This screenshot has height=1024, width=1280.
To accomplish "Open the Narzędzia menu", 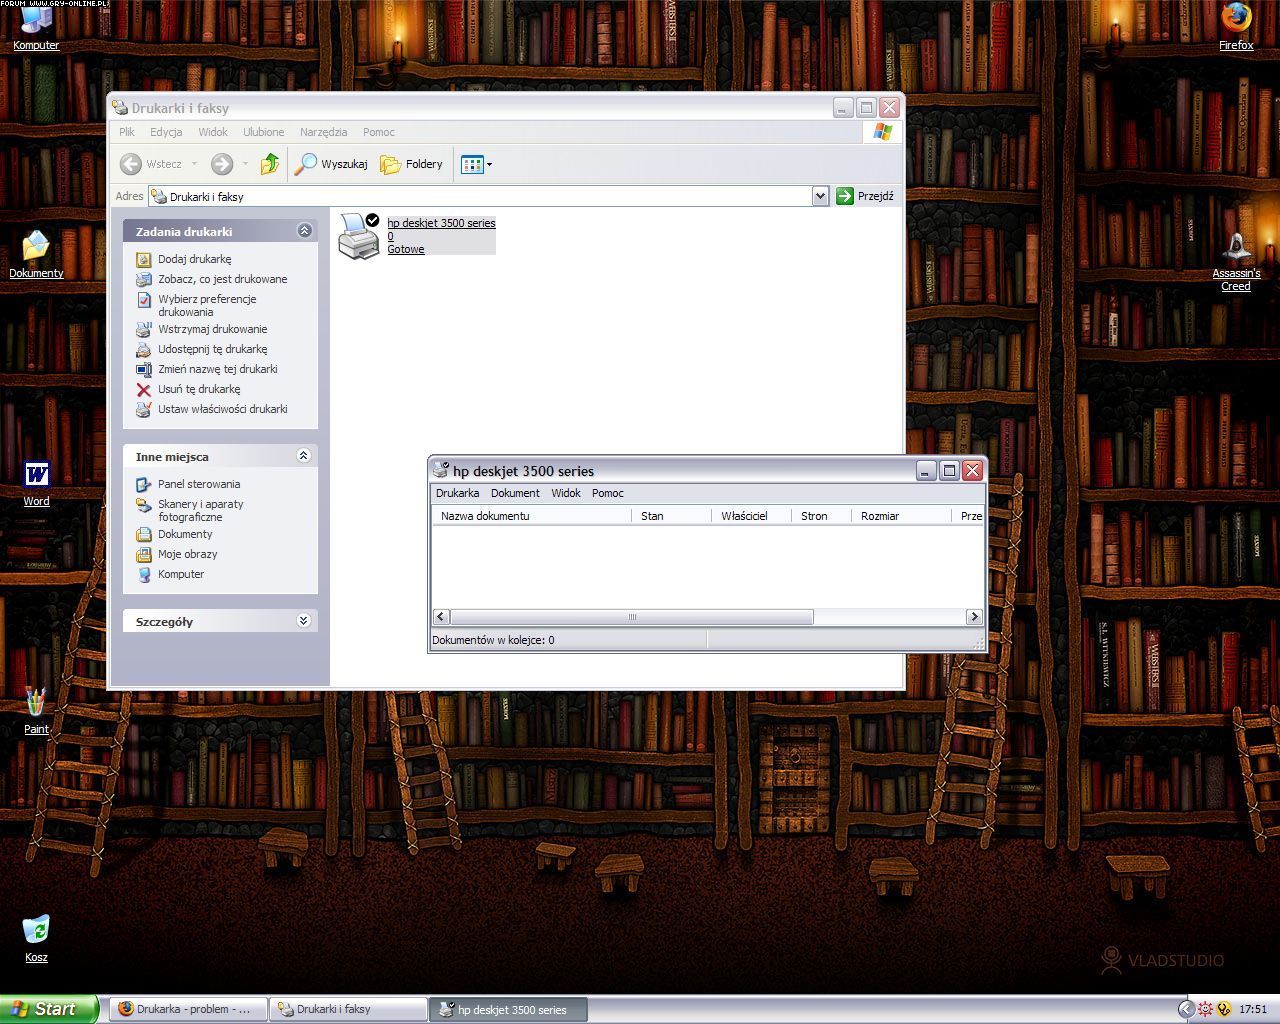I will 323,132.
